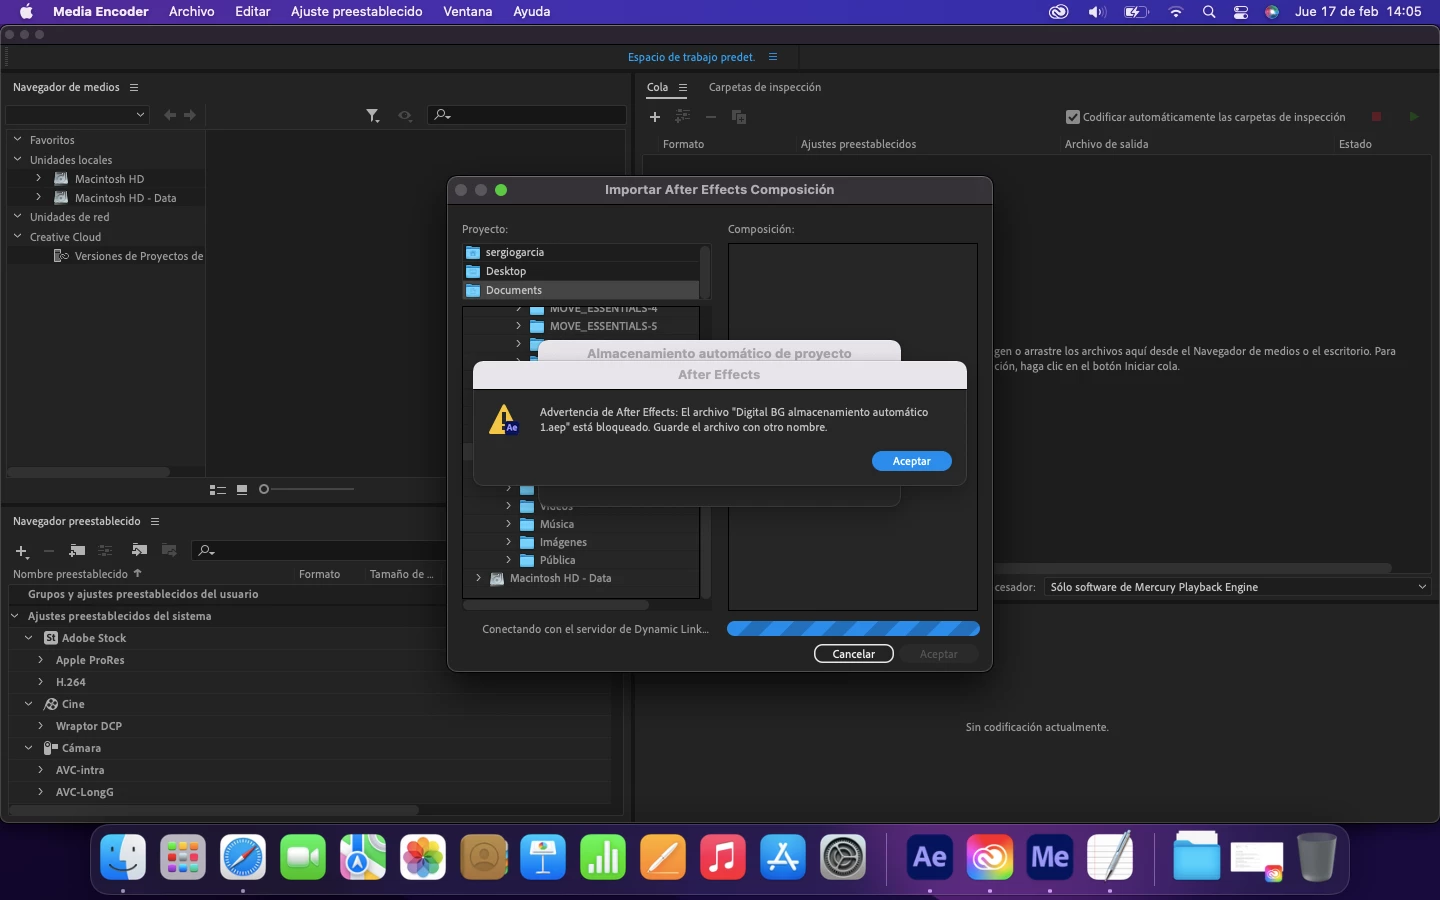
Task: Select the sergiogarcia folder in Proyecto list
Action: pyautogui.click(x=581, y=252)
